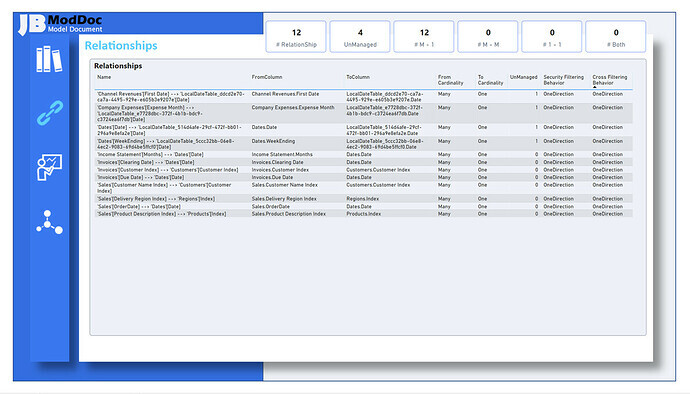This screenshot has width=690, height=394.
Task: Sort by Cross Filtering Behavior header
Action: tap(609, 80)
